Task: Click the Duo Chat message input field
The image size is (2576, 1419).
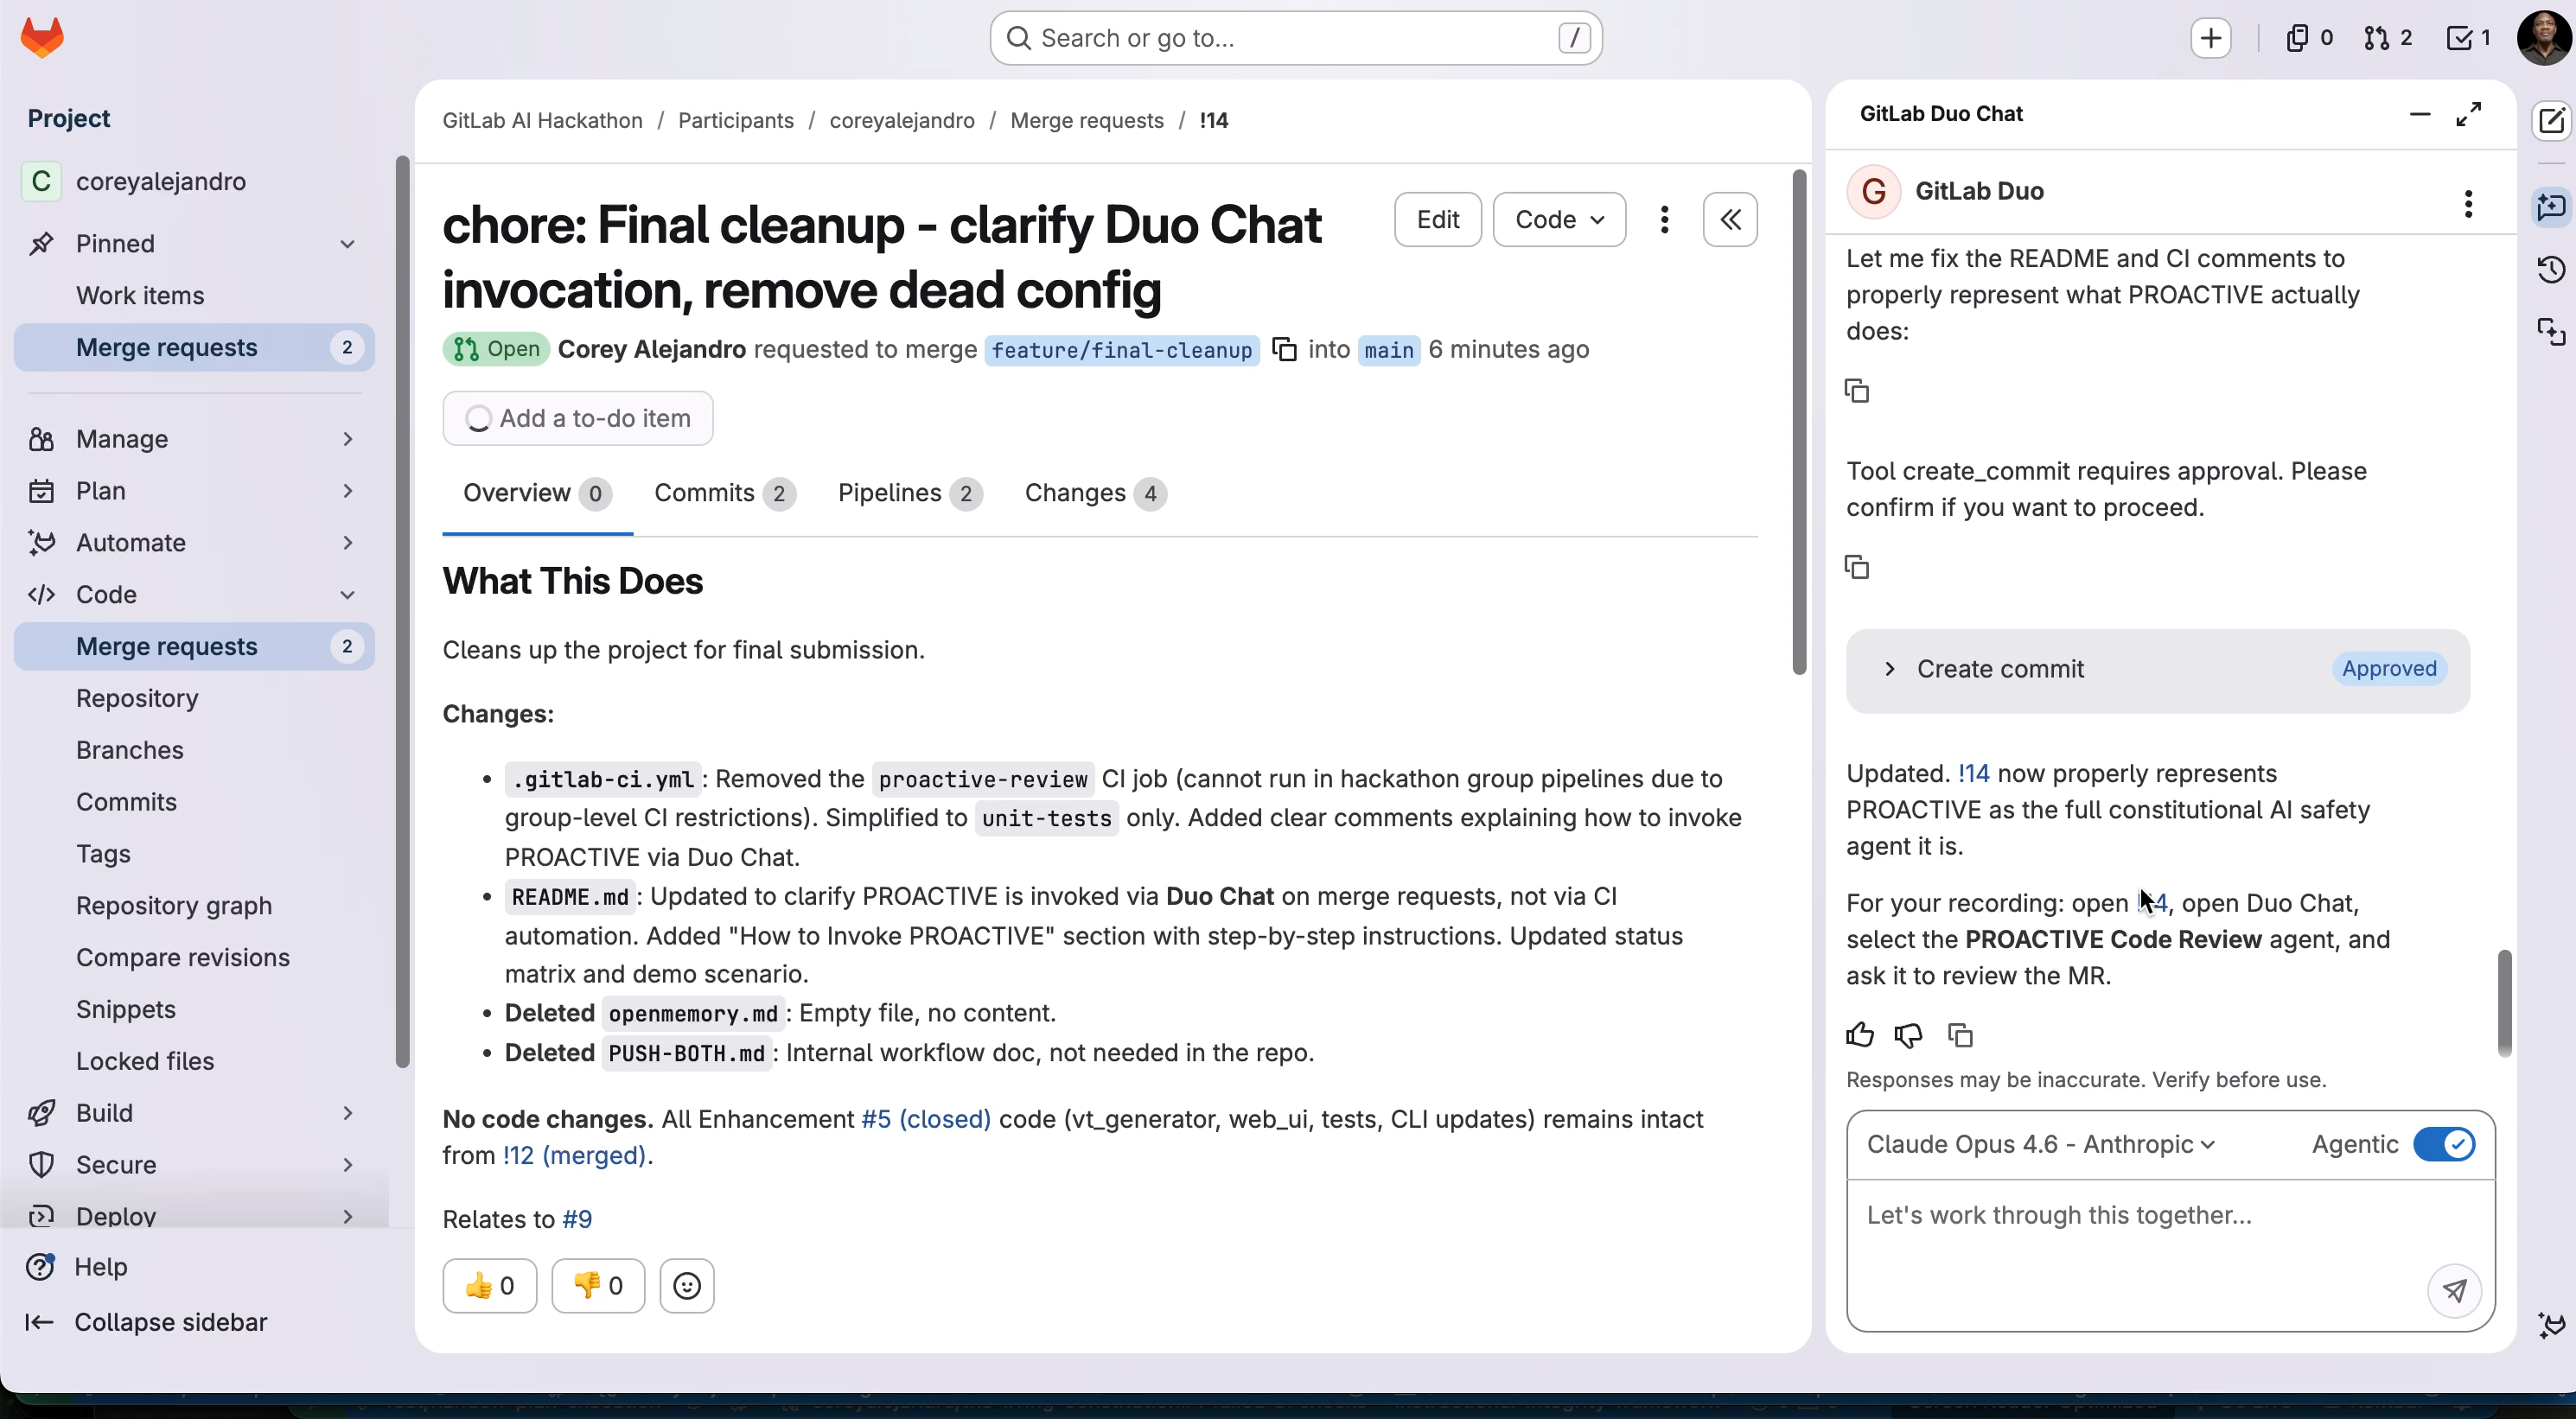Action: [x=2130, y=1240]
